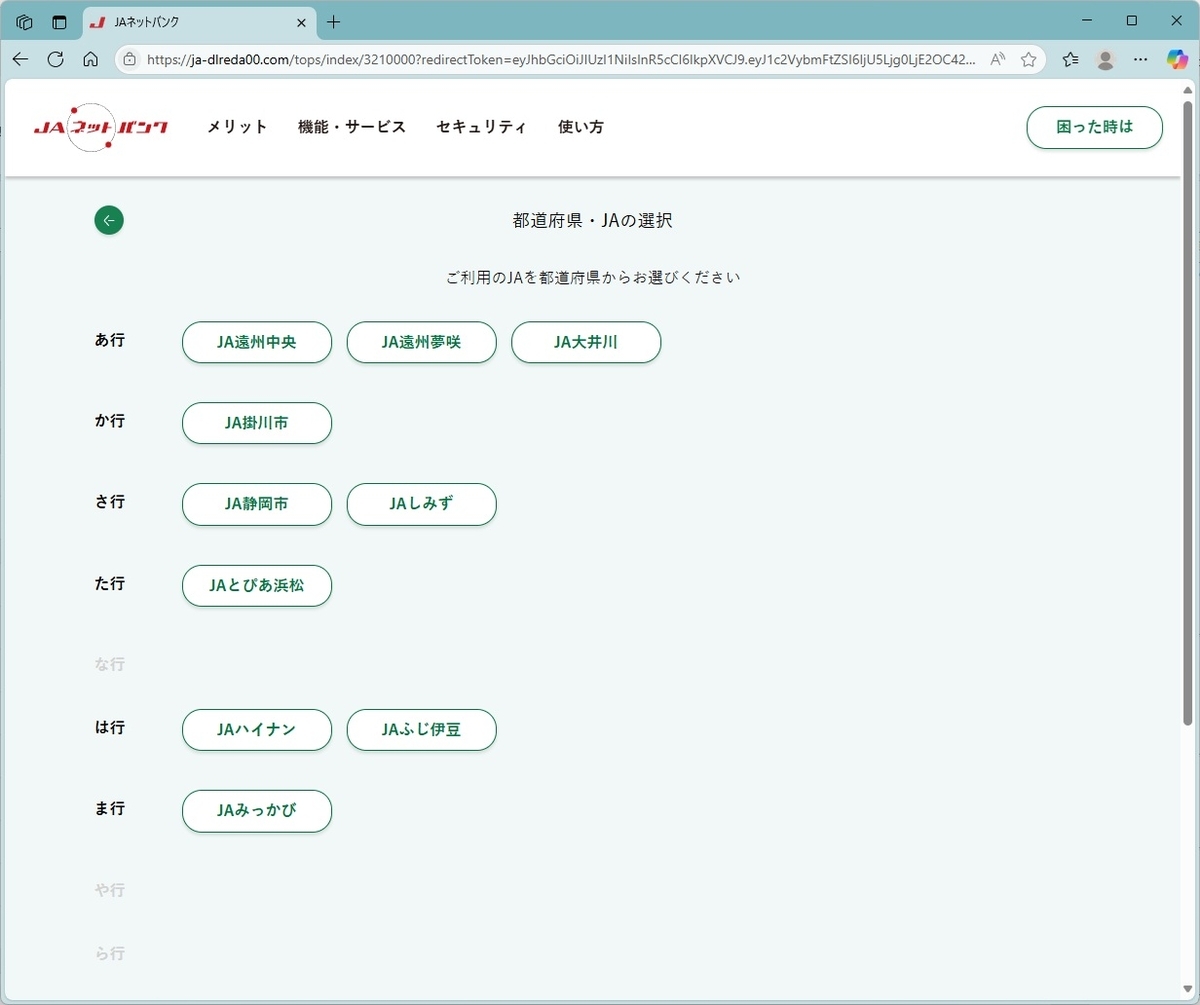Open a new browser tab
1200x1005 pixels.
pos(334,22)
